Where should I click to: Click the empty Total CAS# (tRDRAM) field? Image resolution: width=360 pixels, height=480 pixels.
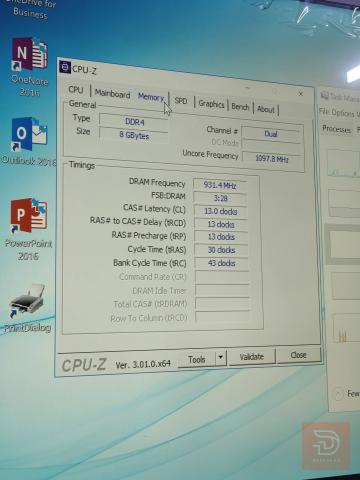point(223,304)
